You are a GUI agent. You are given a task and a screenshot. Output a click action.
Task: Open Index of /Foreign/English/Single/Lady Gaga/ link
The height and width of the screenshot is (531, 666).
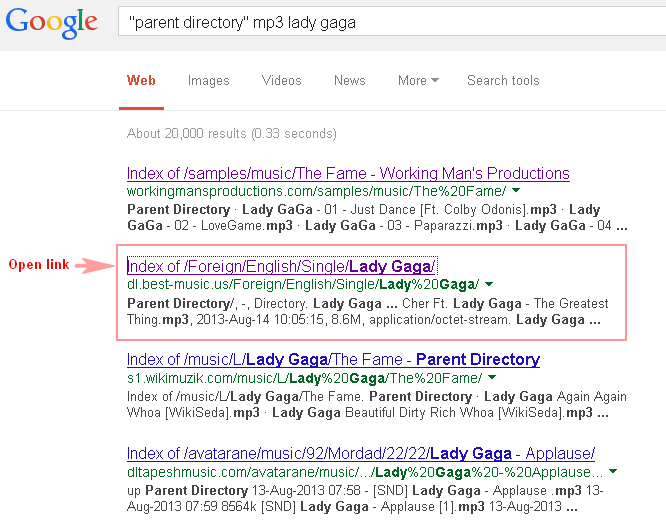tap(281, 266)
